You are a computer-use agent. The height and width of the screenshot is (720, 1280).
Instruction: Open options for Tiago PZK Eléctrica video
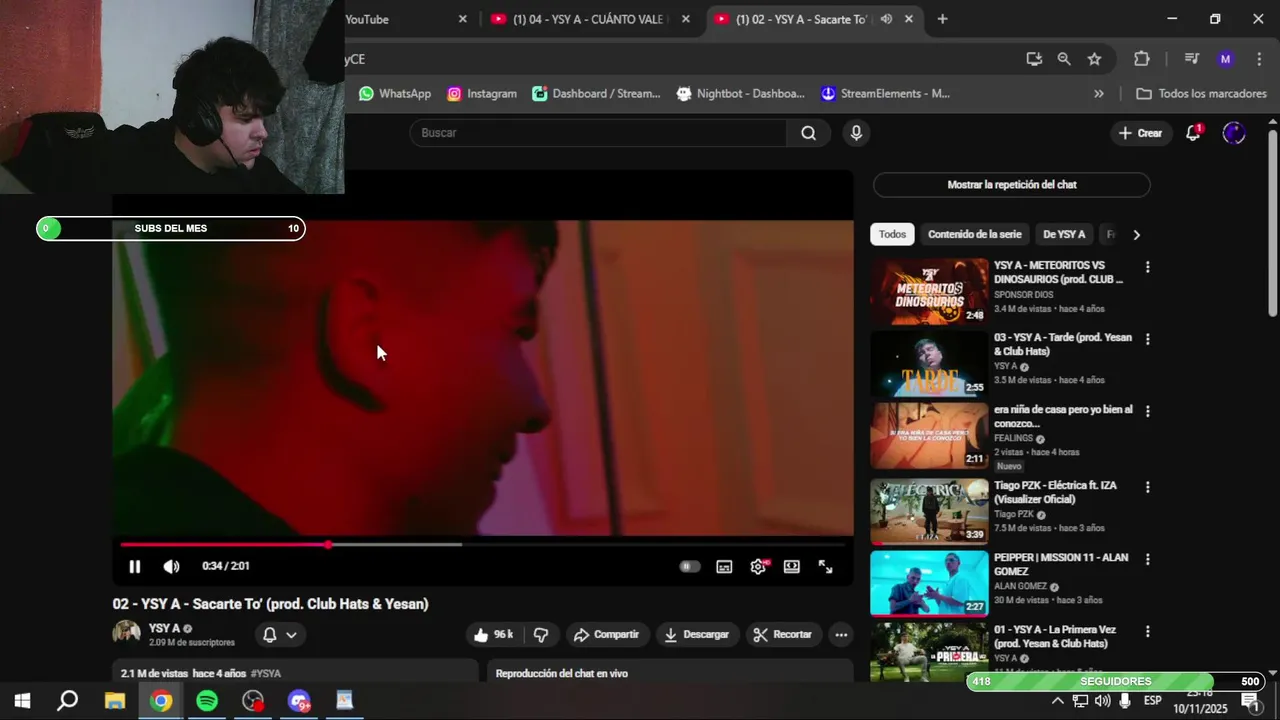[1147, 487]
